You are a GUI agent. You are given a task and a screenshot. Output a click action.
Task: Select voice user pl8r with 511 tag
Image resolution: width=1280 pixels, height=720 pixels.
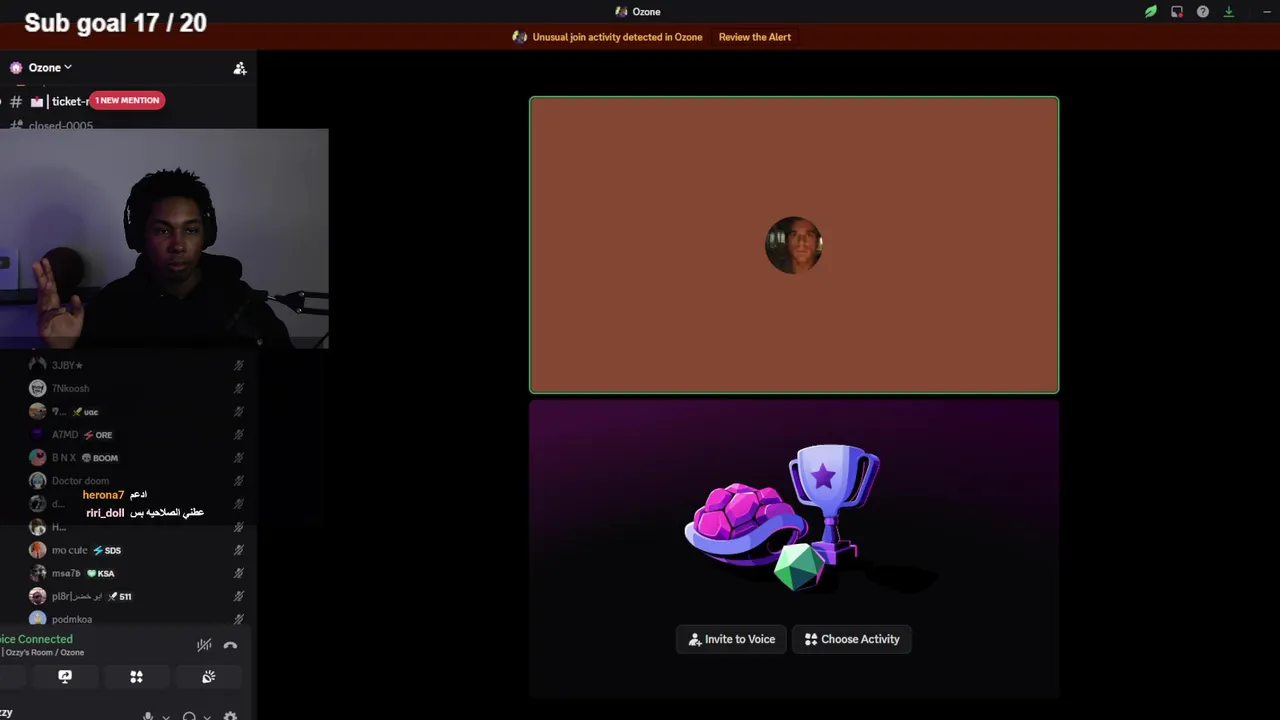(135, 596)
